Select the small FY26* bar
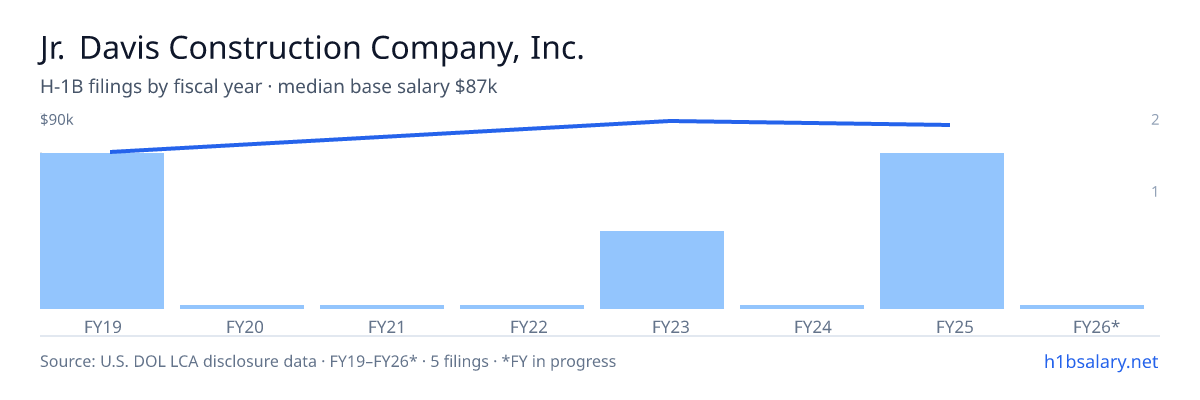This screenshot has height=400, width=1200. [1082, 307]
